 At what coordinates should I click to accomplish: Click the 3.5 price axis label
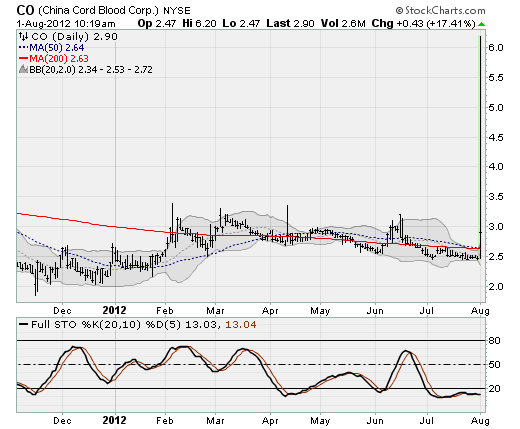click(495, 196)
